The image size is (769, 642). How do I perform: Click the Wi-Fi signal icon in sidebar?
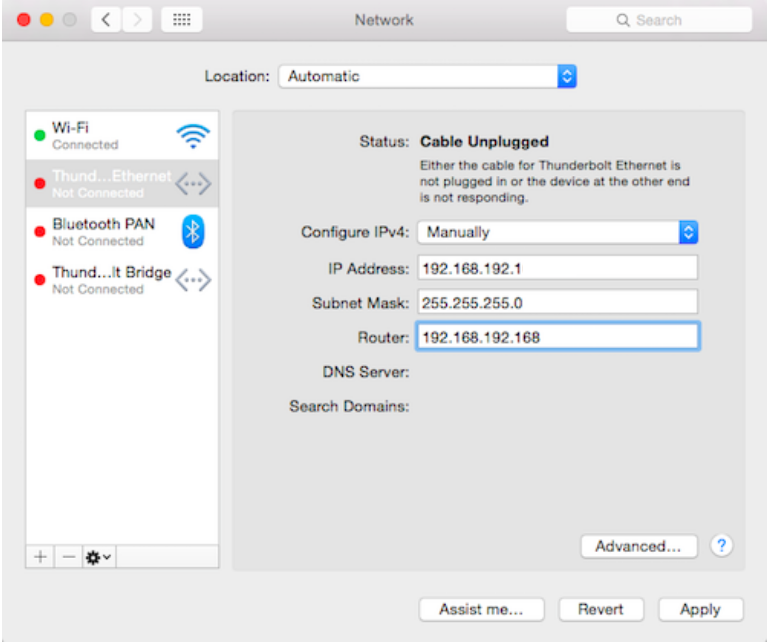pos(193,136)
